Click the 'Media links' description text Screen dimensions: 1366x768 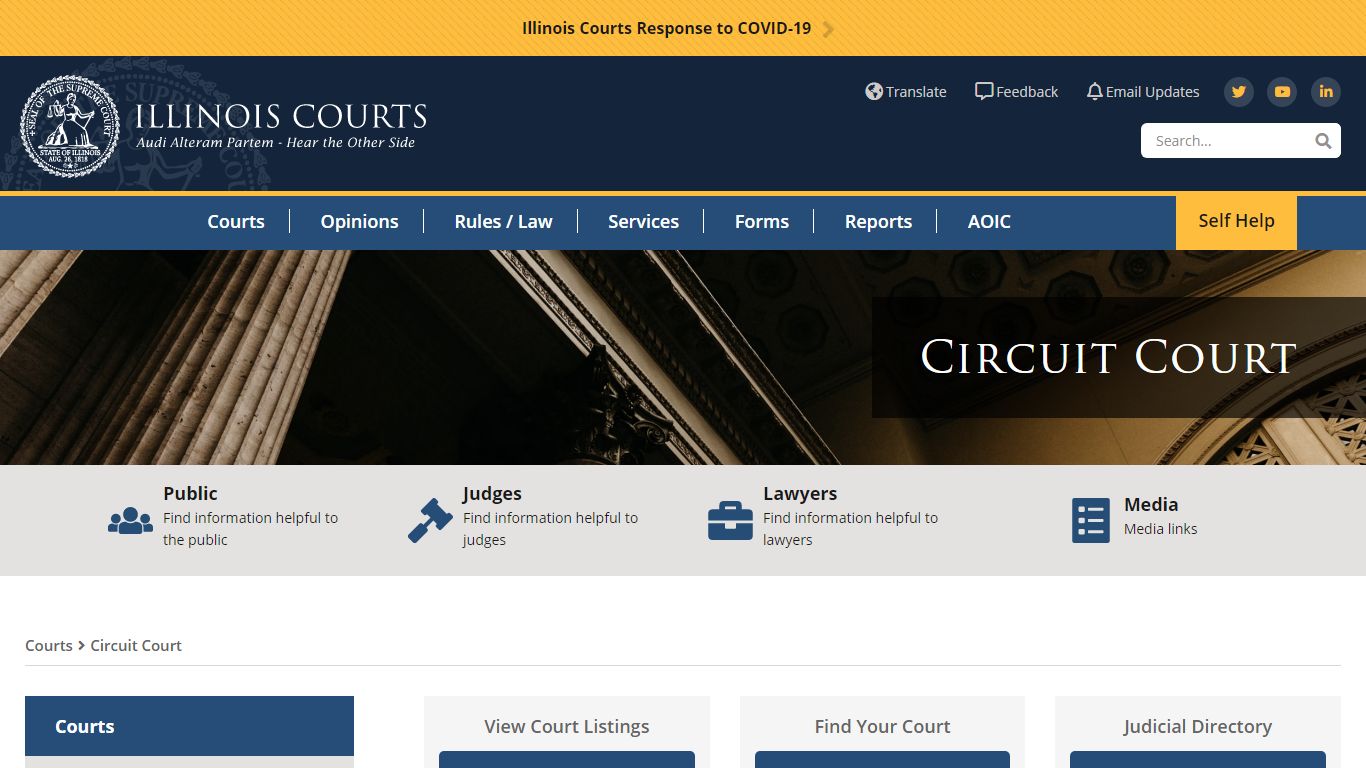click(x=1160, y=529)
